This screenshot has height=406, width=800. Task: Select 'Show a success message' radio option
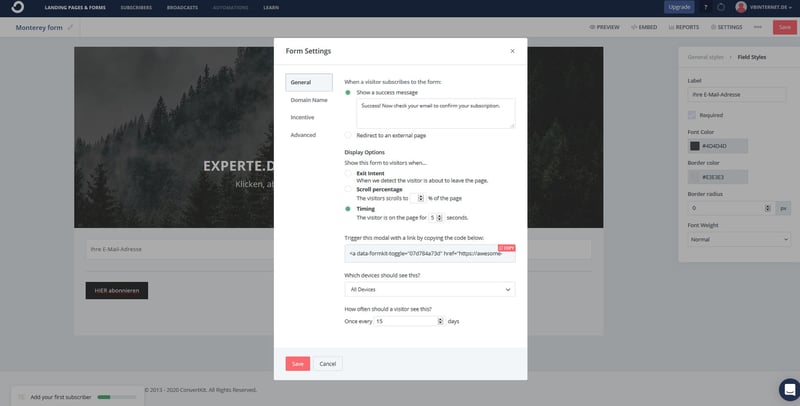point(348,93)
